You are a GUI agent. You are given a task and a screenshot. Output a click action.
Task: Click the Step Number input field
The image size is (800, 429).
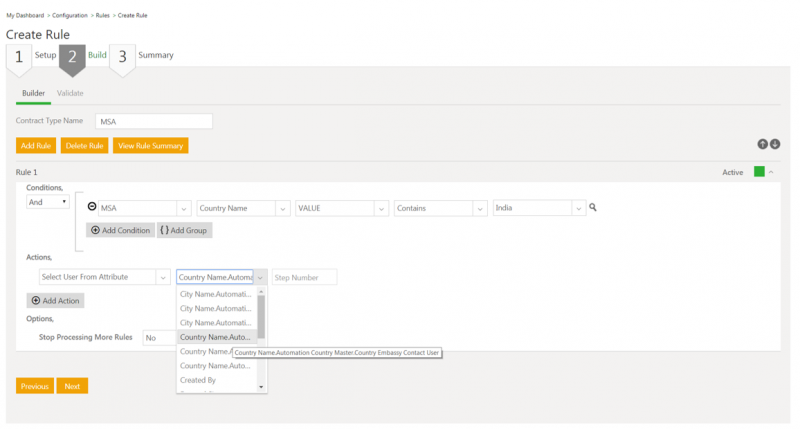pos(304,277)
